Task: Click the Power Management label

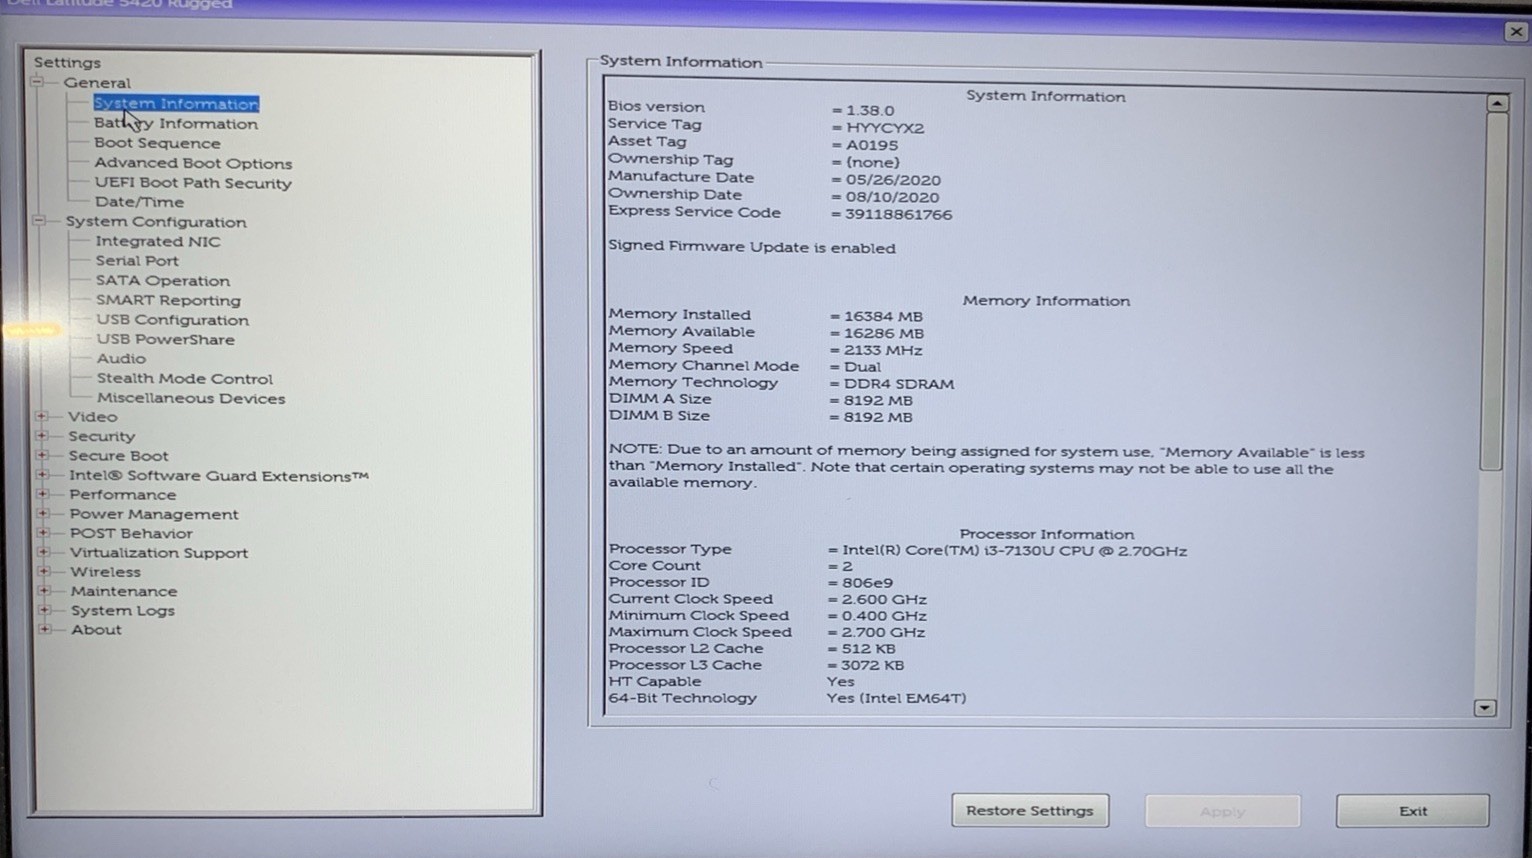Action: click(154, 514)
